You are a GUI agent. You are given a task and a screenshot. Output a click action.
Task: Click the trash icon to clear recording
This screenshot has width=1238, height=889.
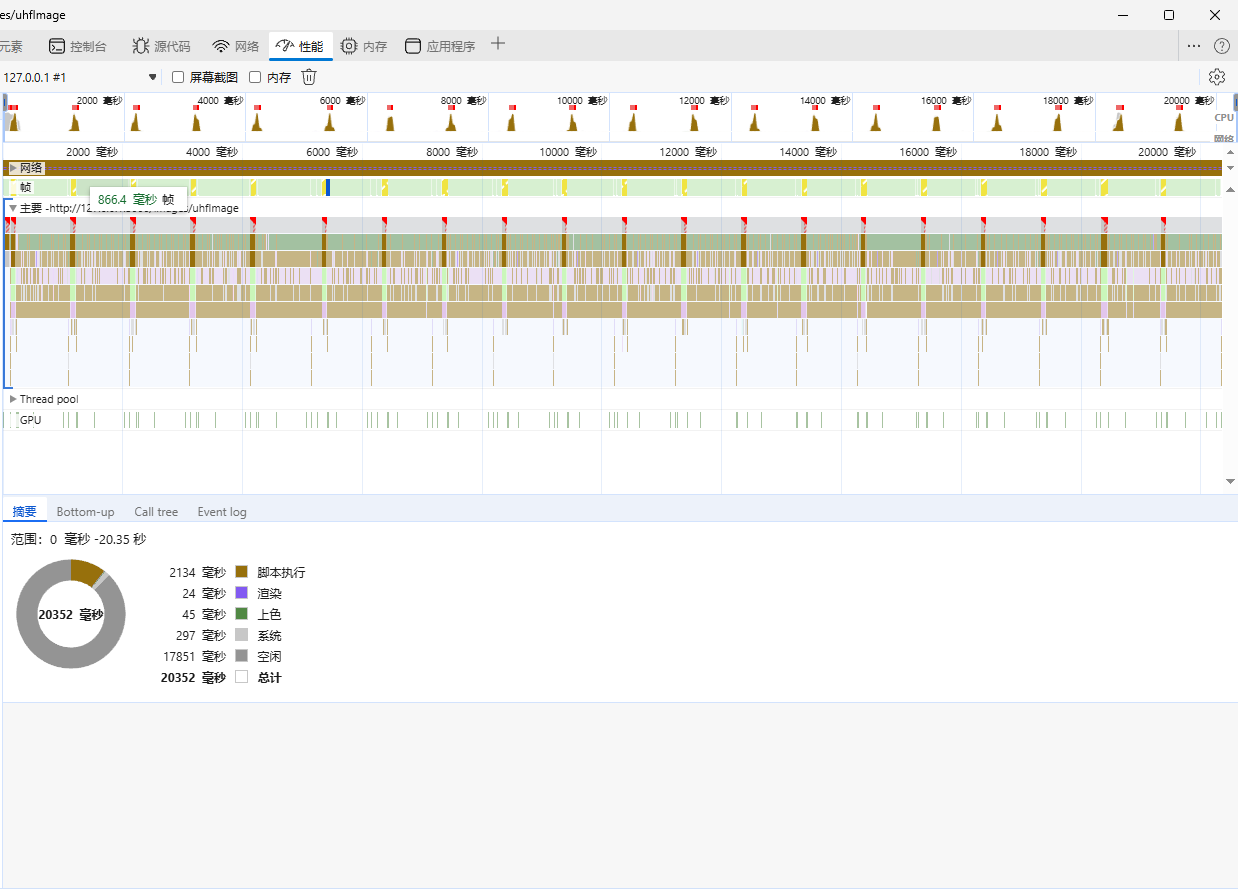click(309, 77)
